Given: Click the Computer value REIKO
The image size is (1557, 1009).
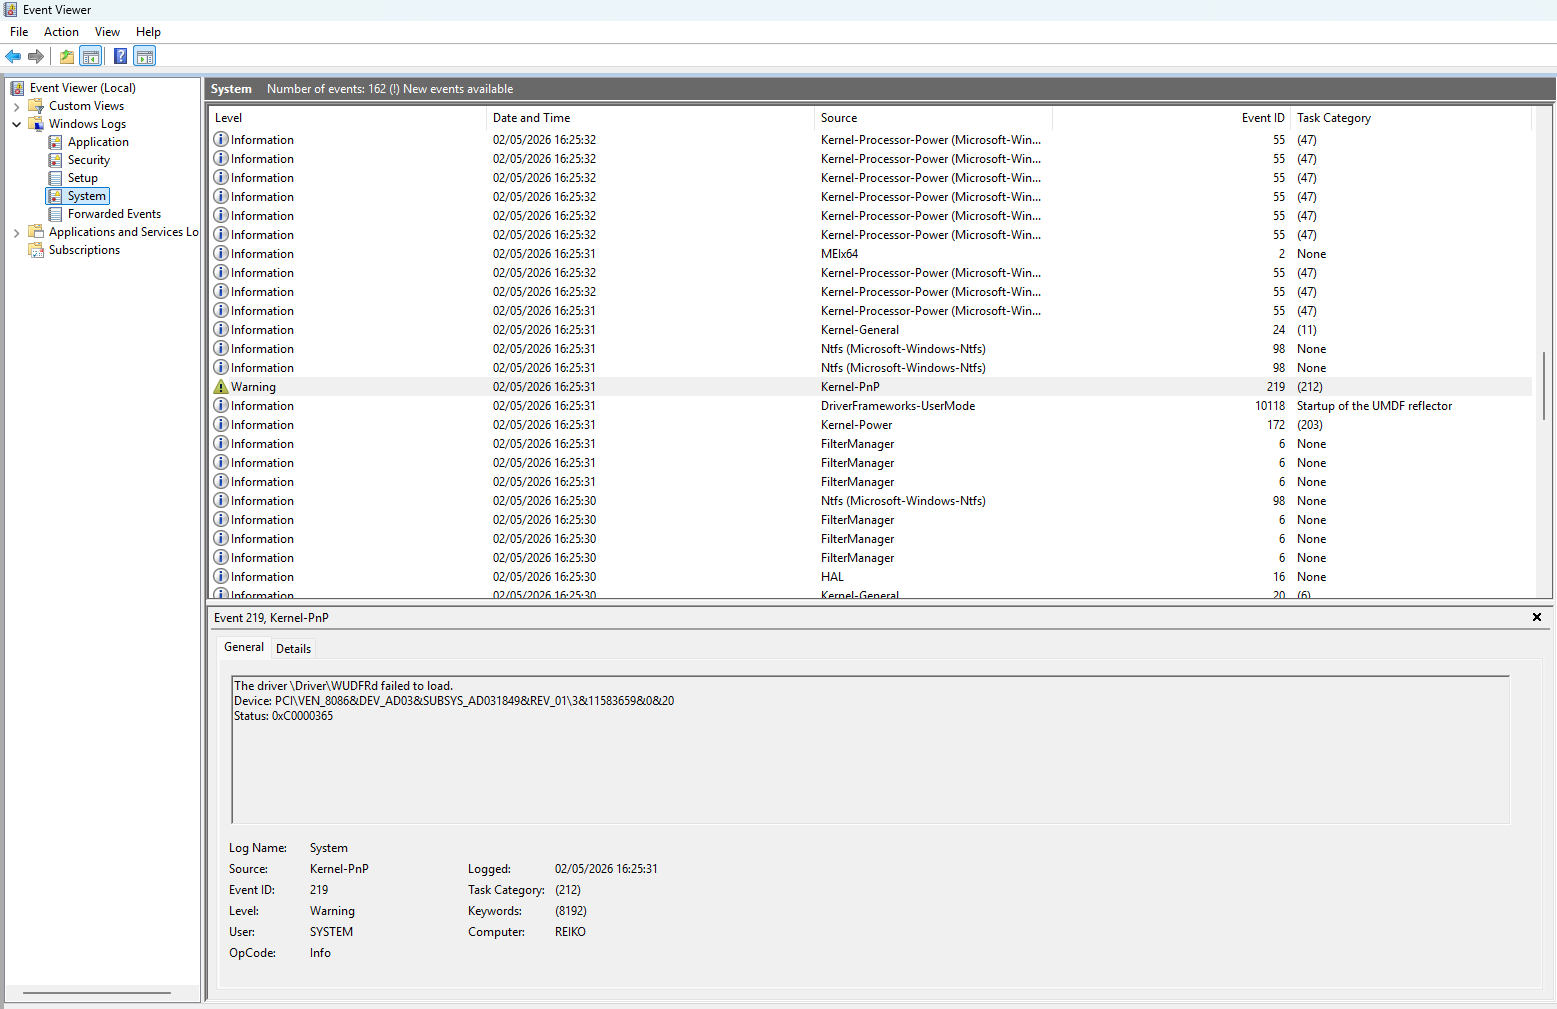Looking at the screenshot, I should point(571,932).
